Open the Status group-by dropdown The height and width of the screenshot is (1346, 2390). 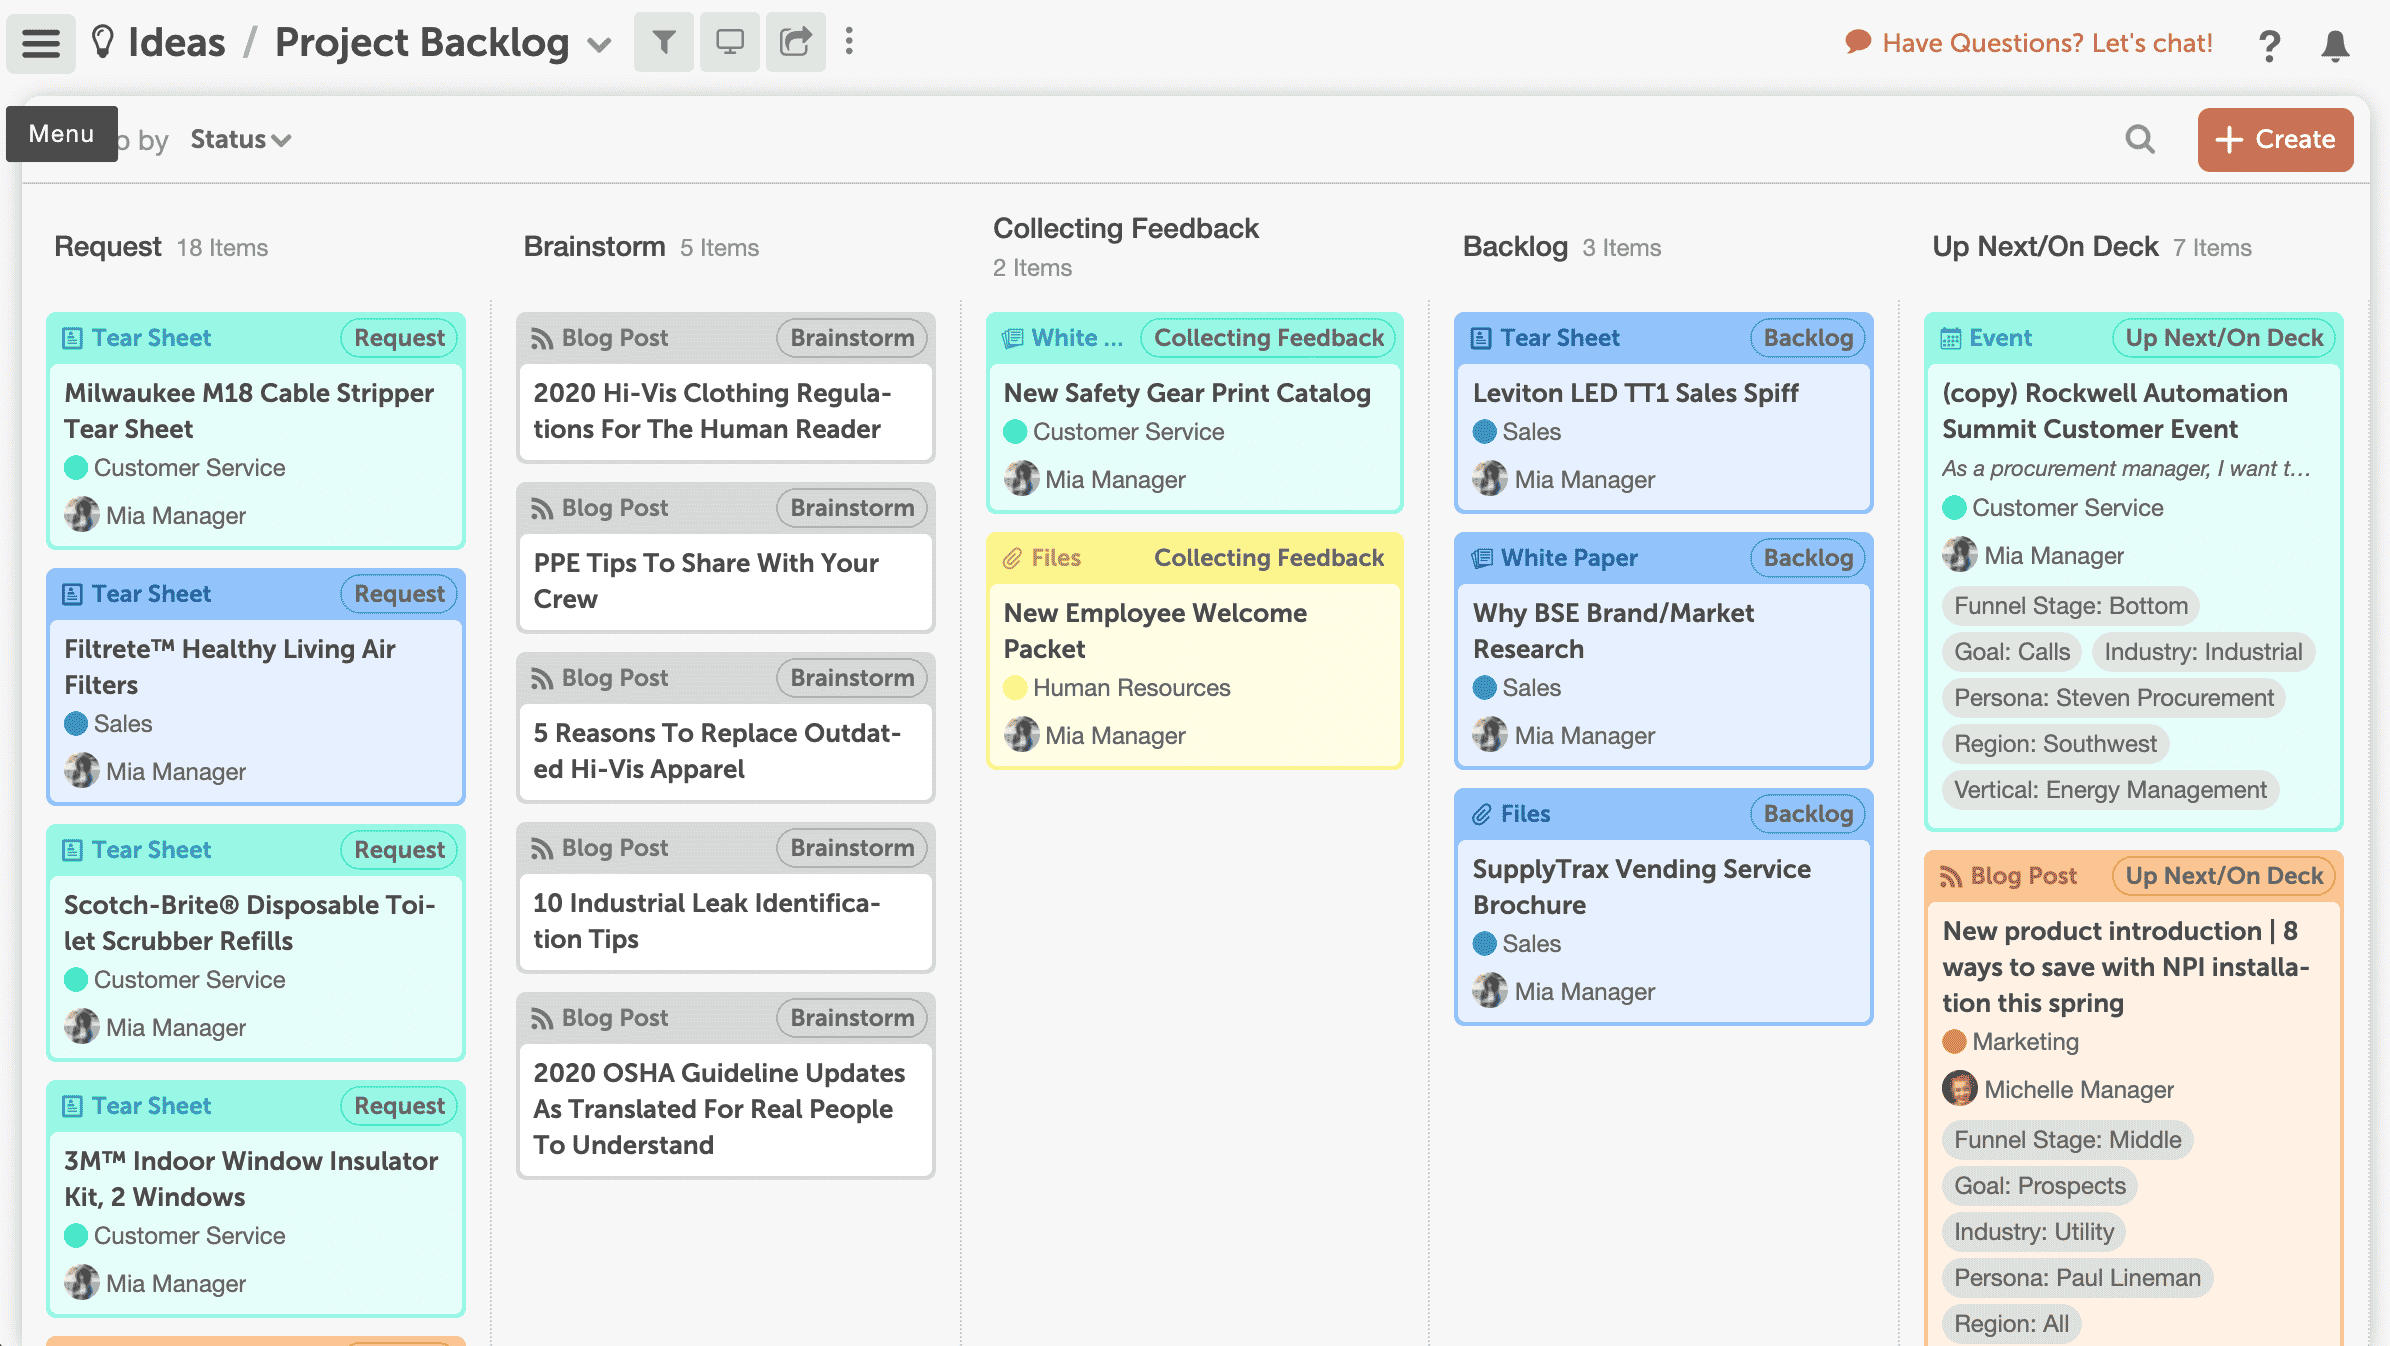(240, 139)
